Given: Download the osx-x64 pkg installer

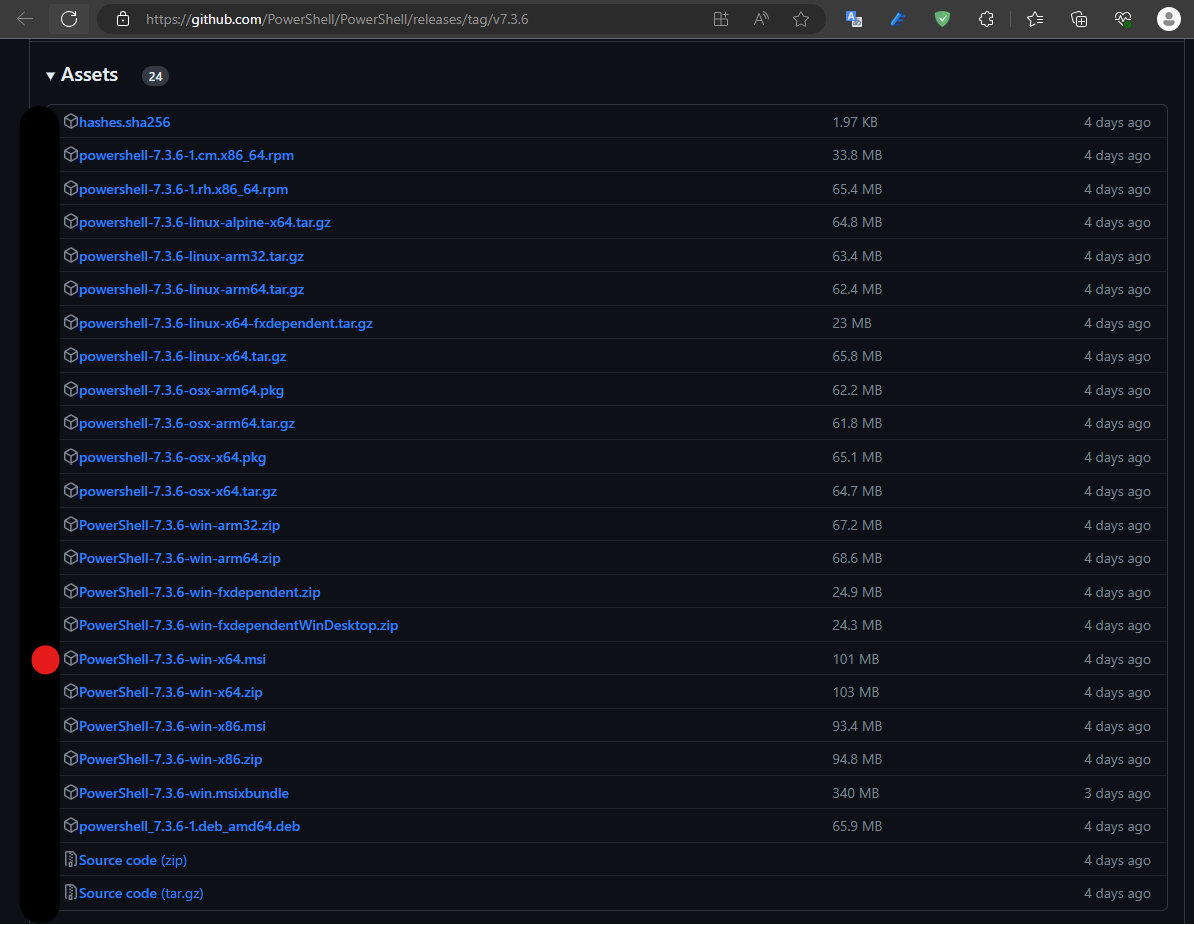Looking at the screenshot, I should tap(172, 458).
